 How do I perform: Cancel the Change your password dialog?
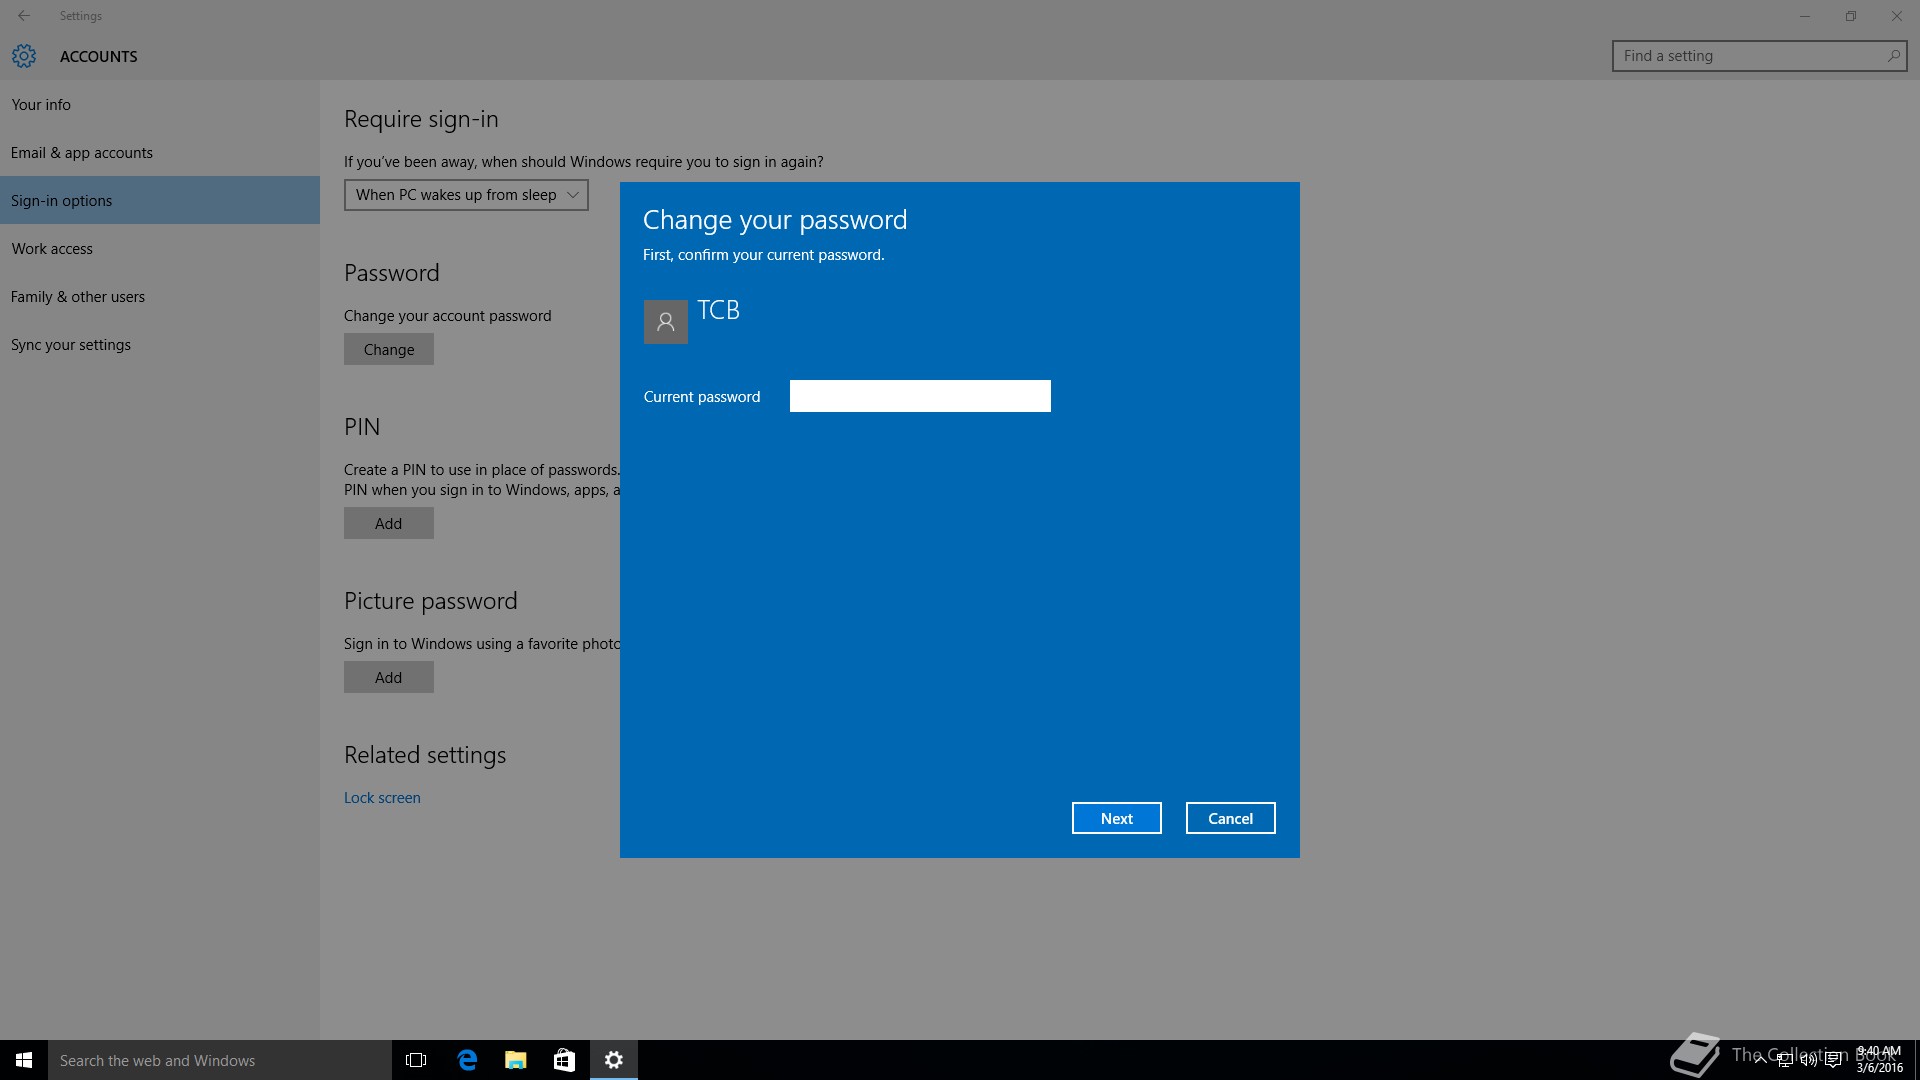pyautogui.click(x=1230, y=818)
